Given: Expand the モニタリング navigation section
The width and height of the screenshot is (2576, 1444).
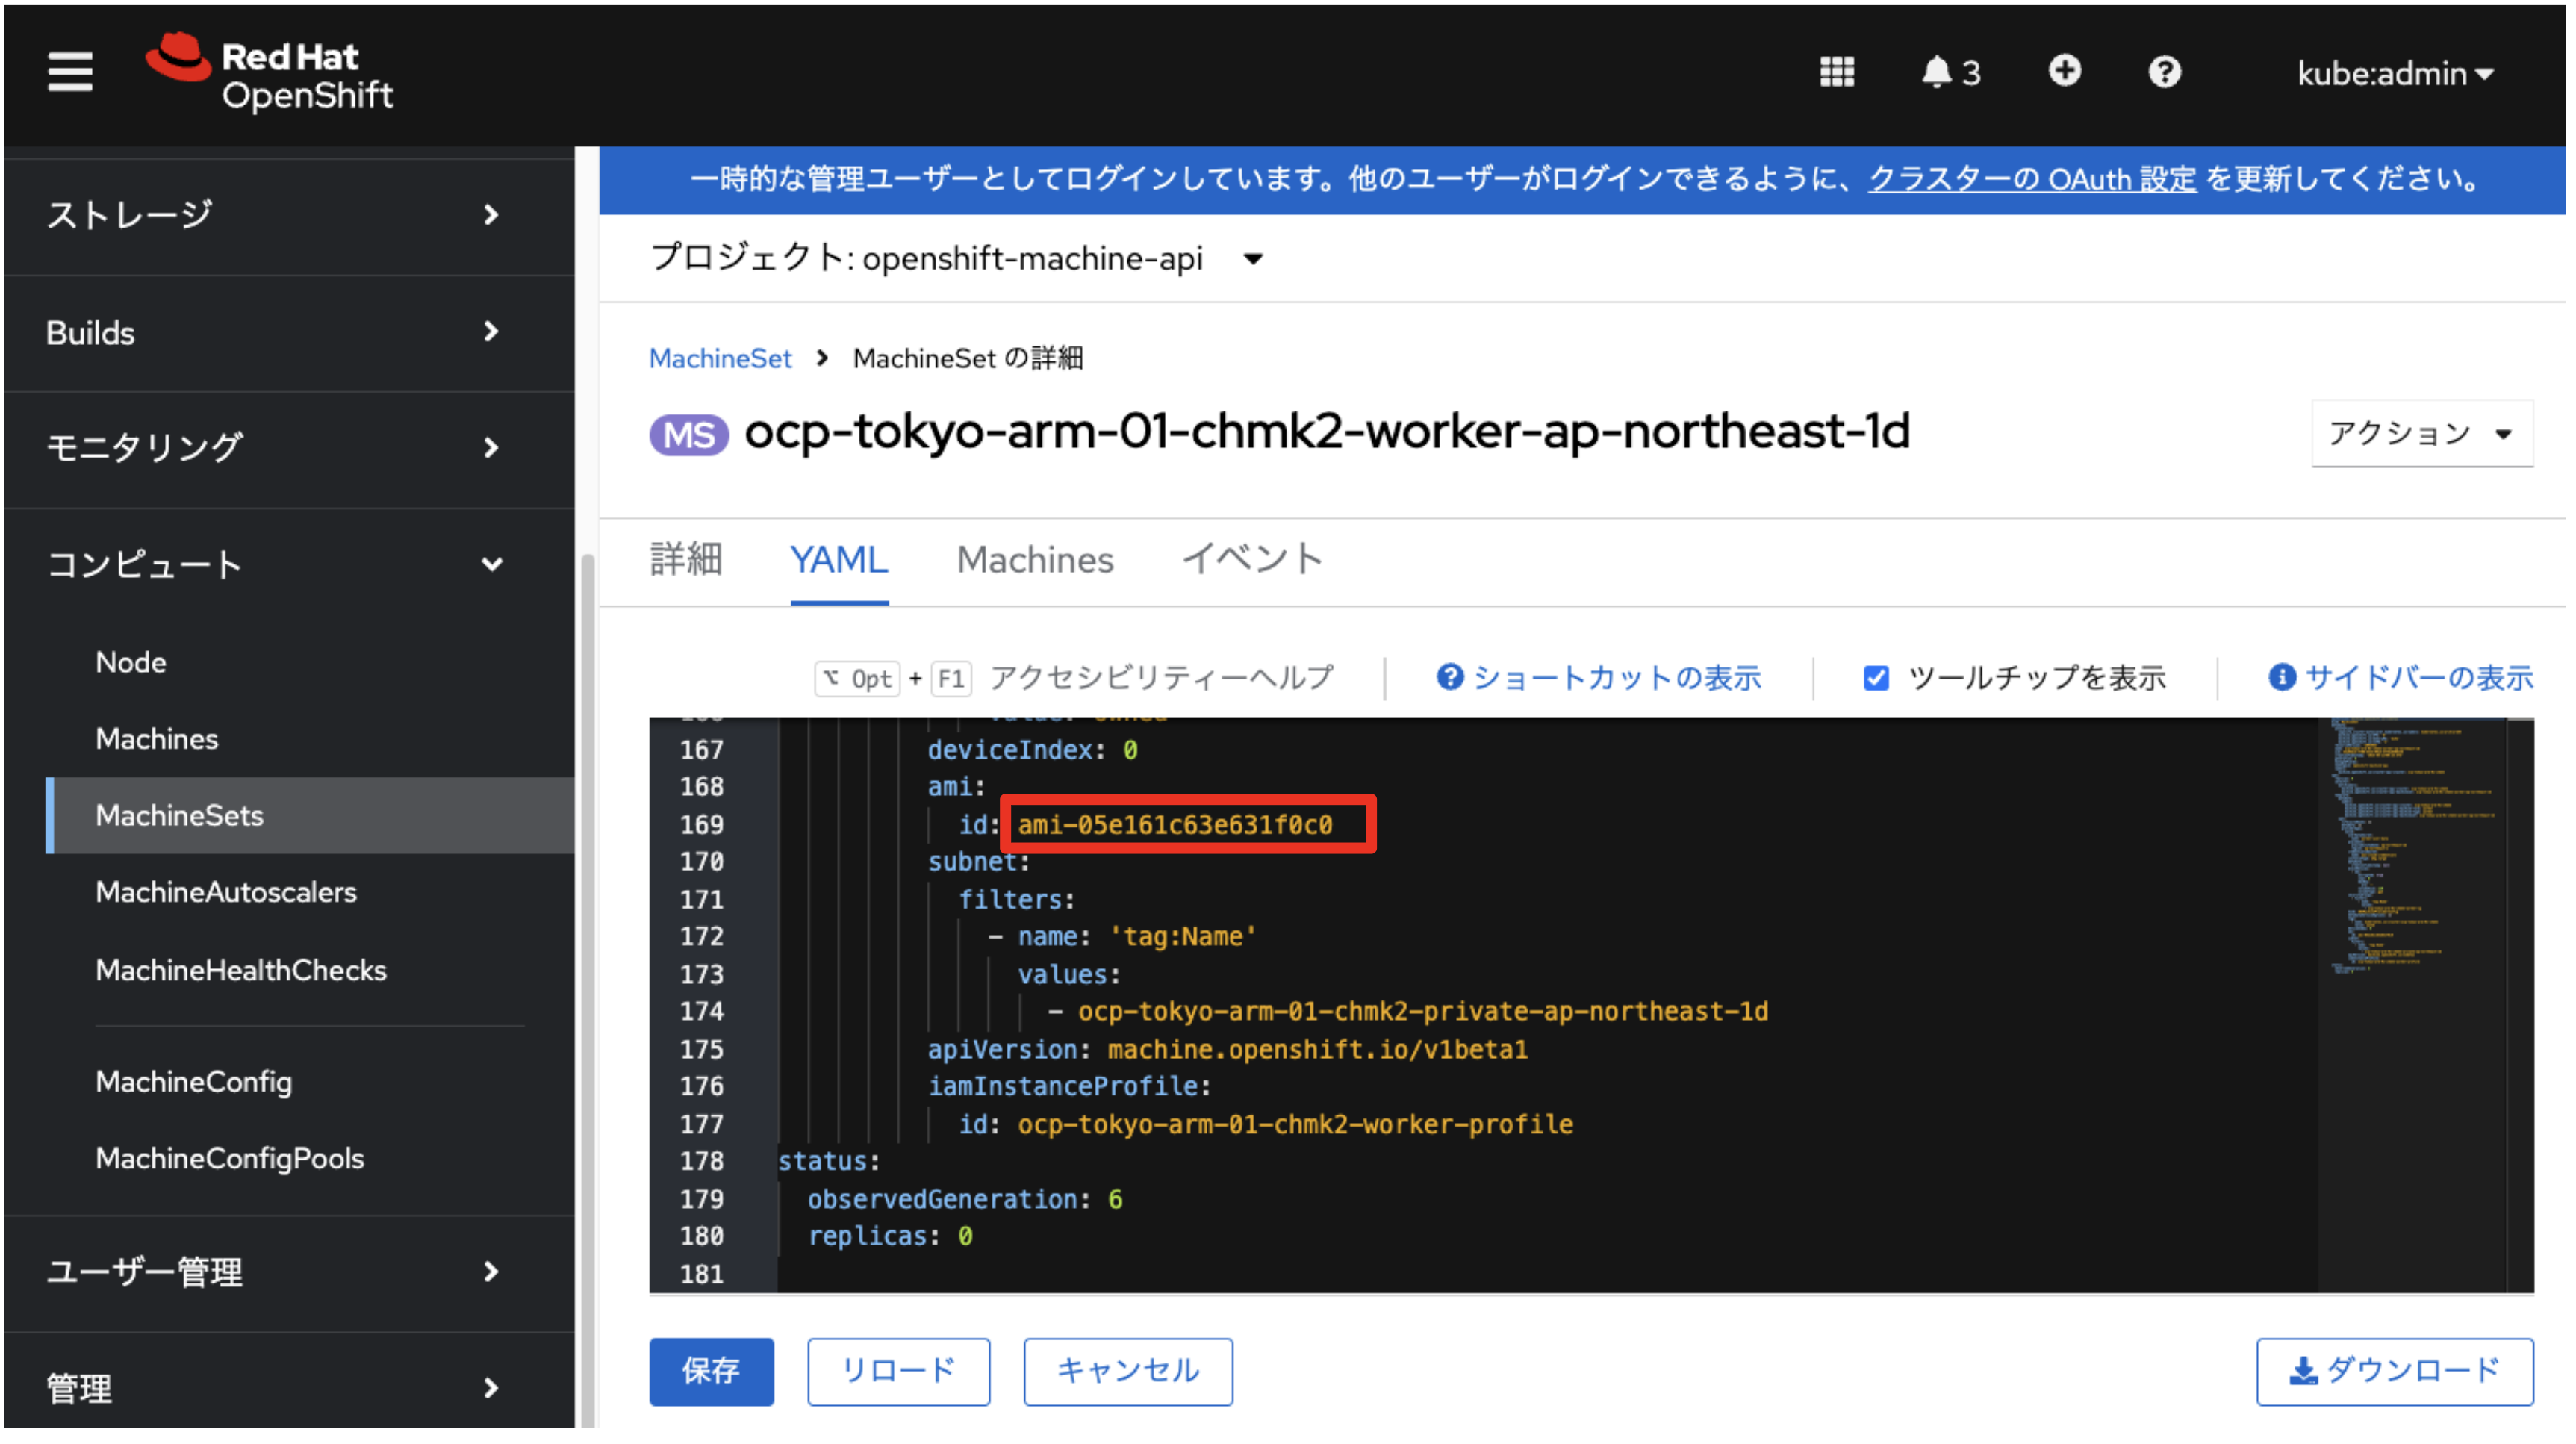Looking at the screenshot, I should pos(289,449).
